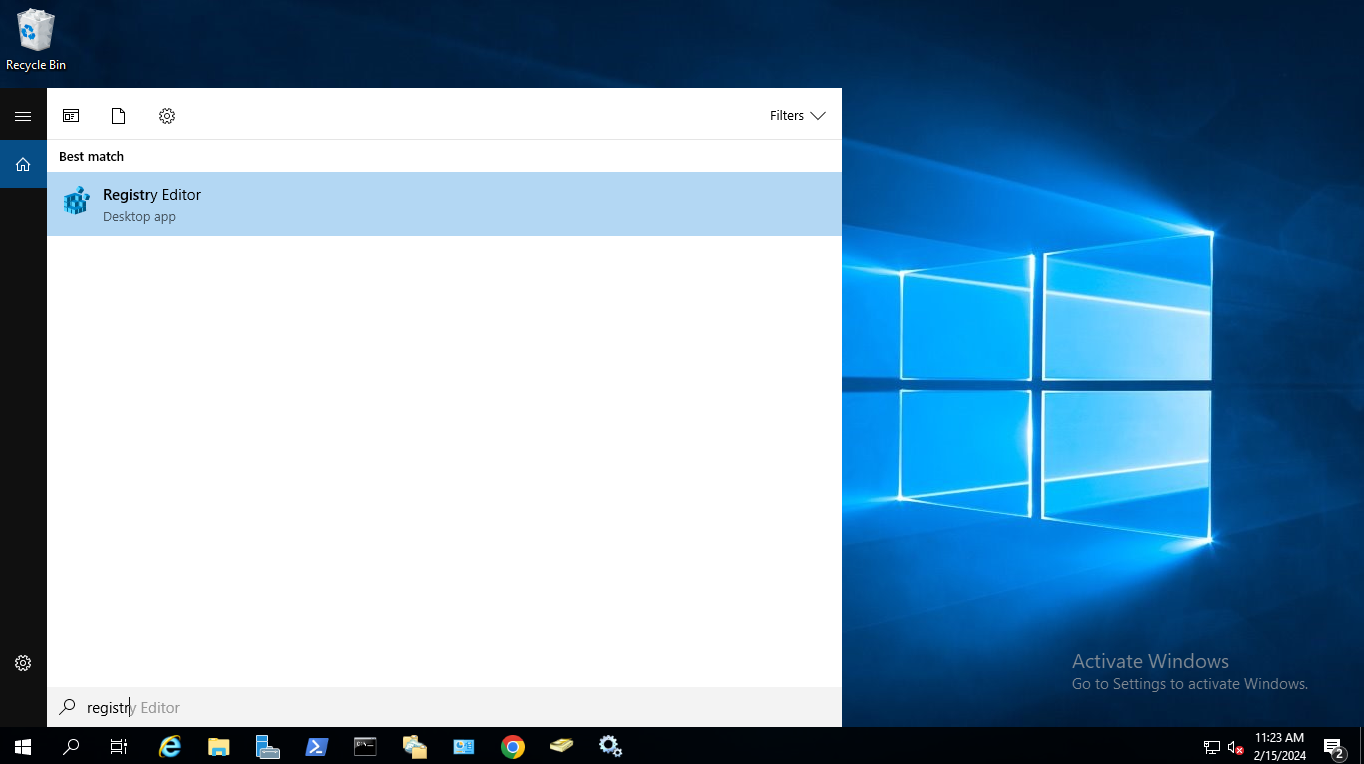Screen dimensions: 1364x764
Task: Launch Internet Explorer from taskbar
Action: [170, 746]
